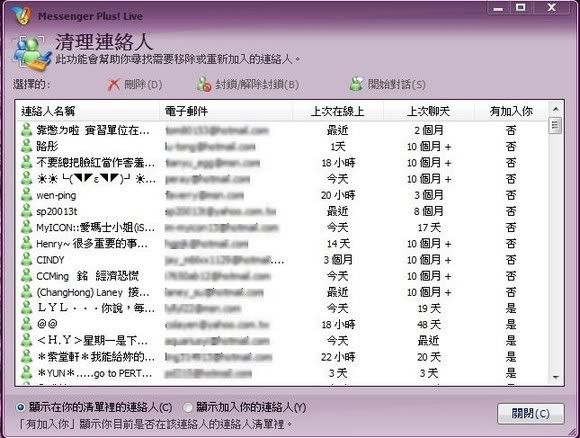580x438 pixels.
Task: Click the contact icon next to CINDY
Action: [26, 259]
